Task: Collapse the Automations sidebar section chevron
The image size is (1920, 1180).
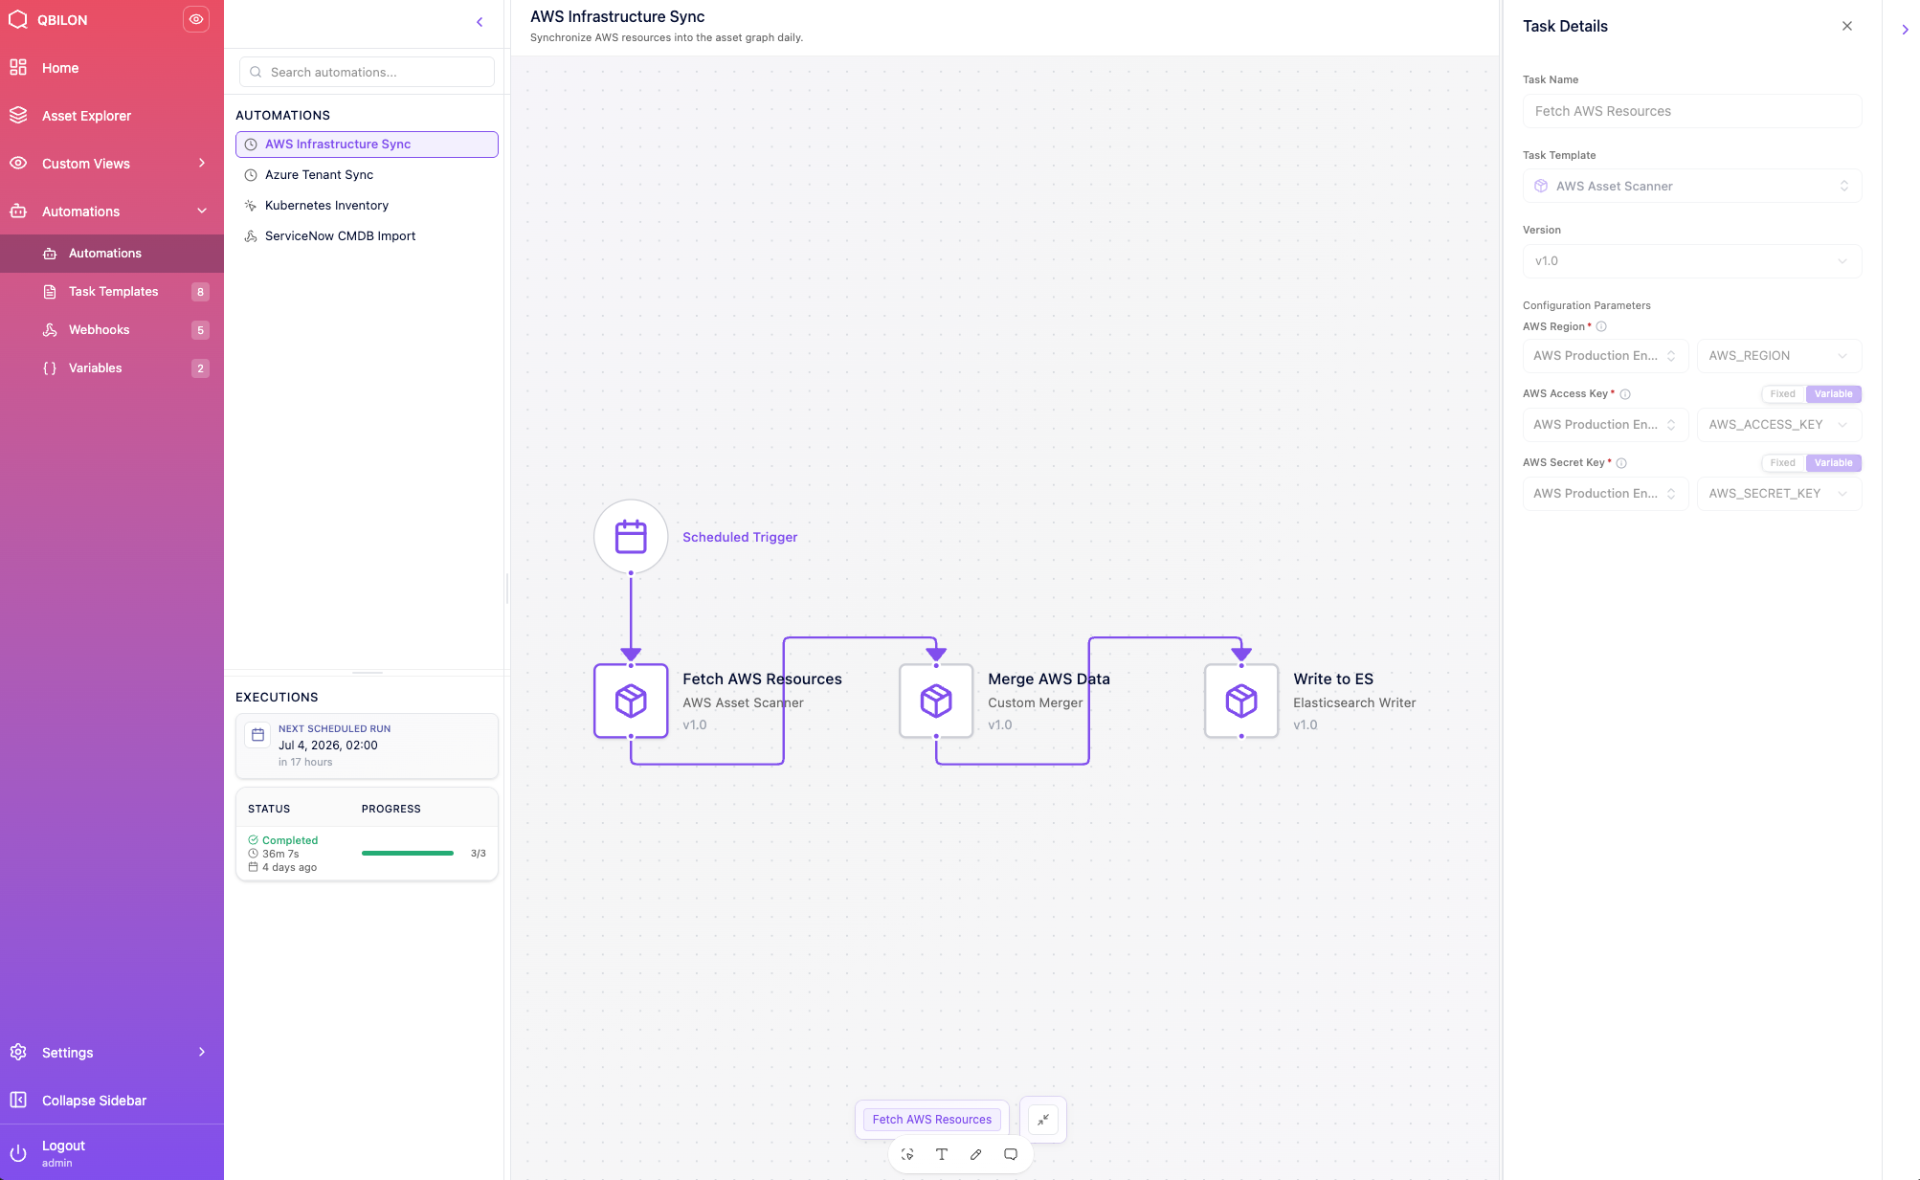Action: coord(202,211)
